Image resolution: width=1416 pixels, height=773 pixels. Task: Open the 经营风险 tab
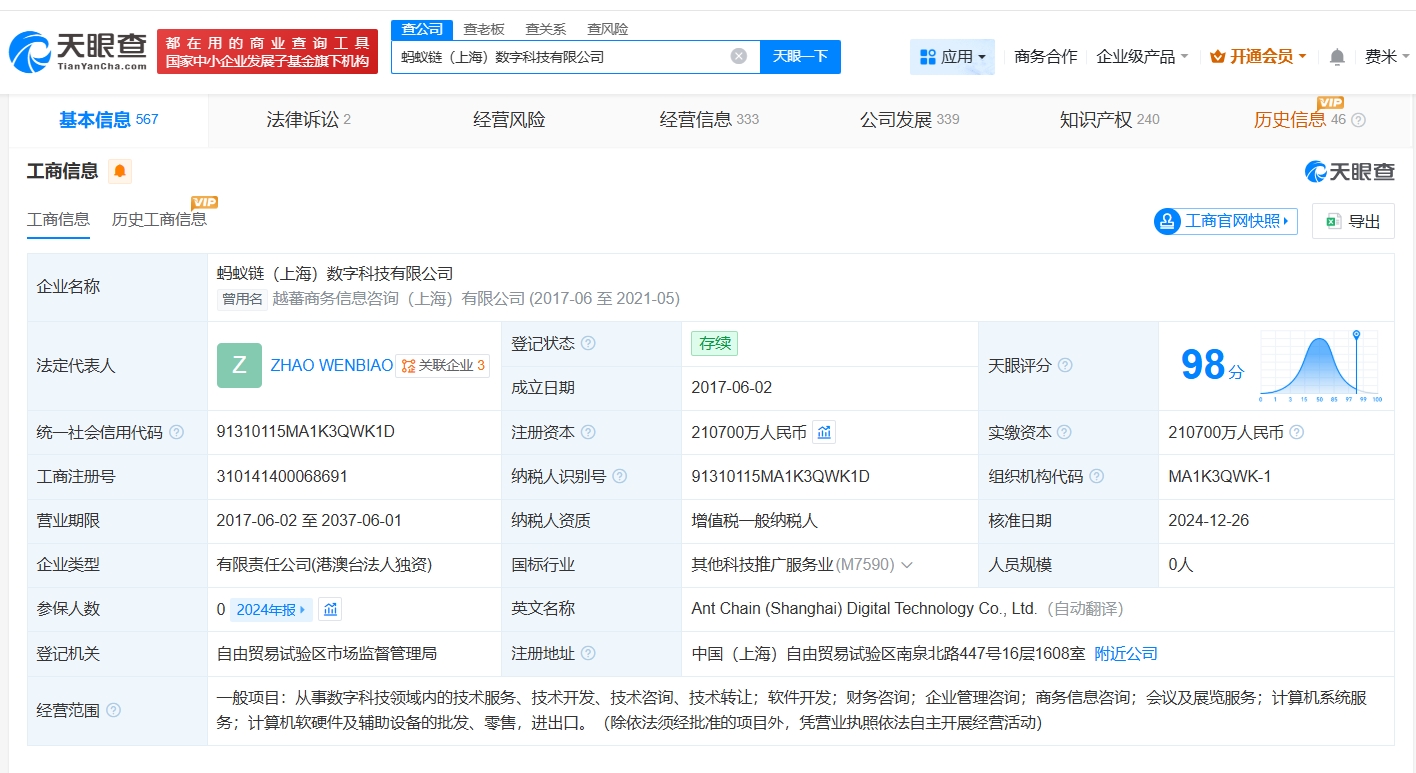tap(509, 120)
